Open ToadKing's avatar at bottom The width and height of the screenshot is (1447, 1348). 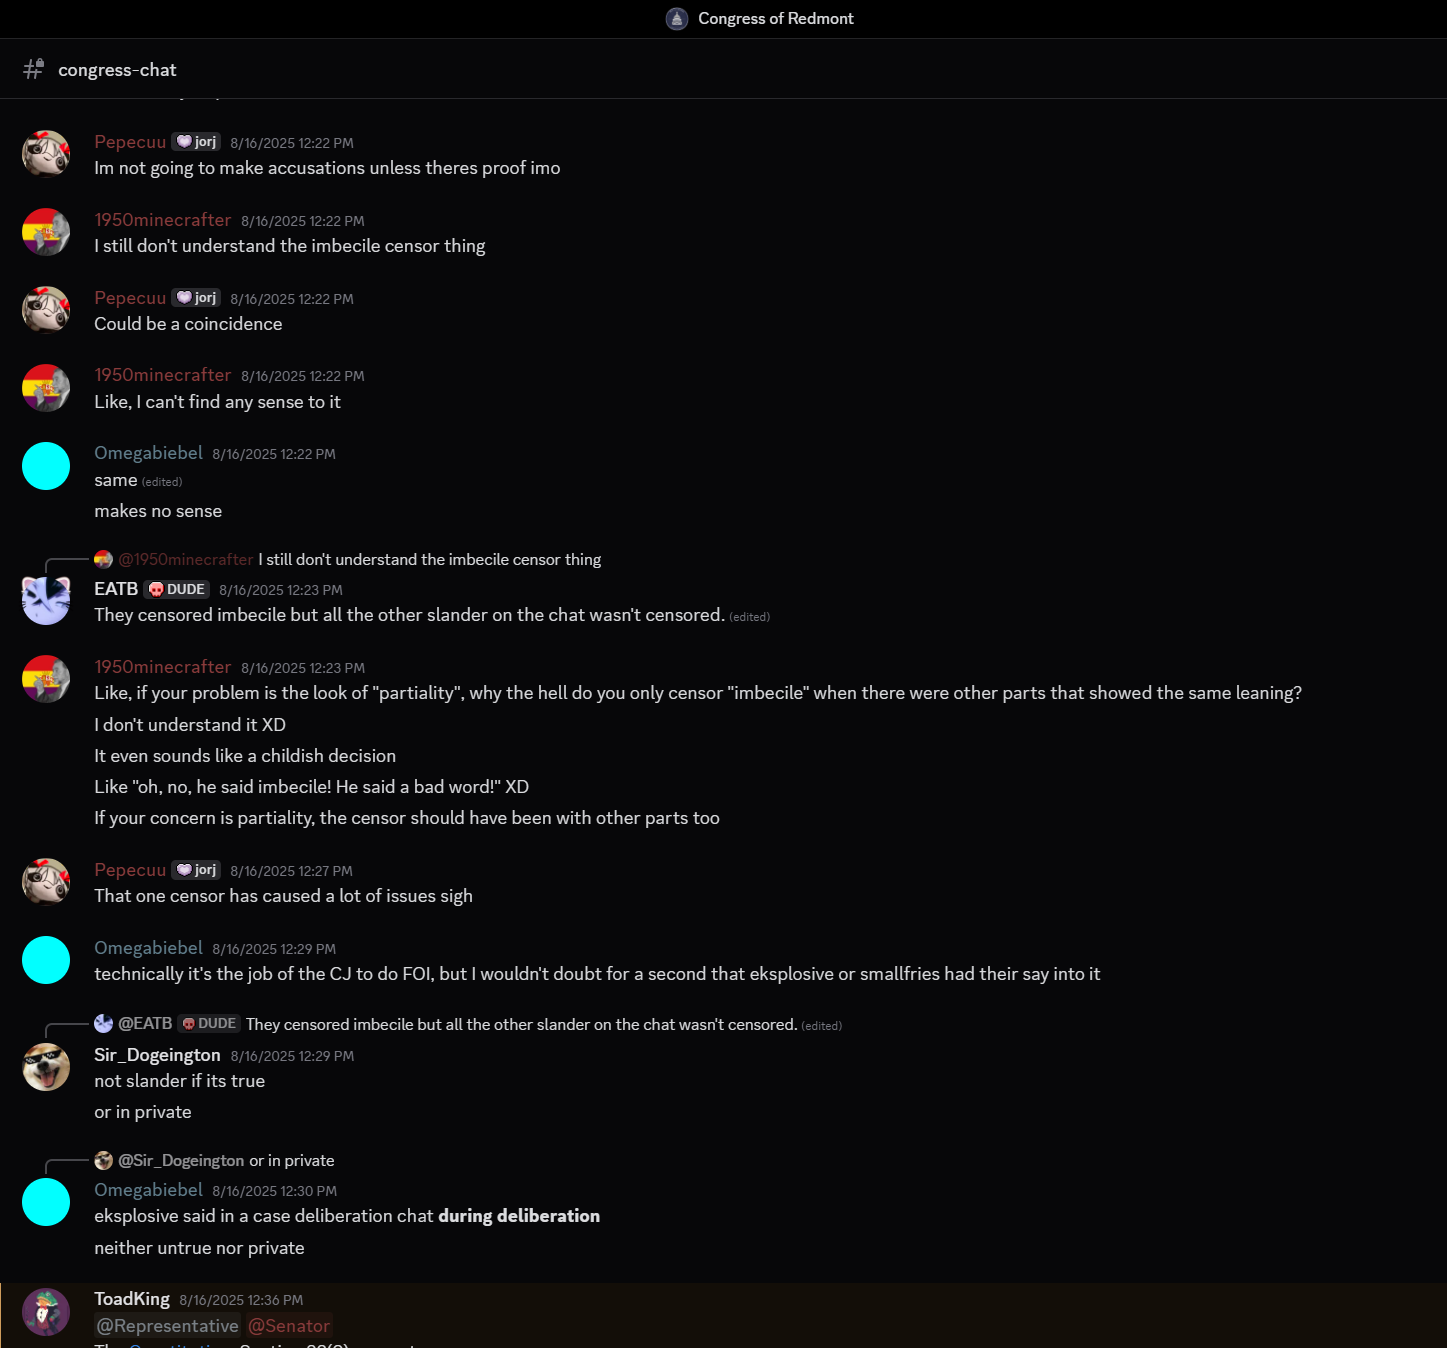pyautogui.click(x=46, y=1312)
